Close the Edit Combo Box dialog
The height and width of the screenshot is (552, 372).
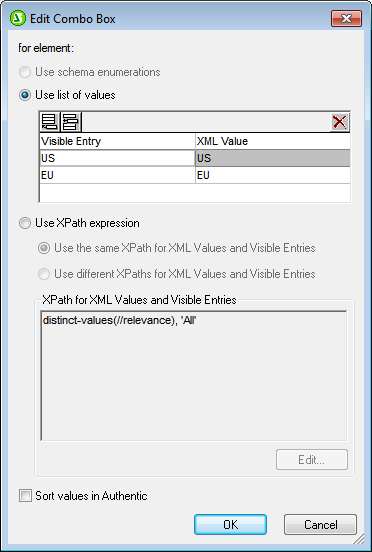[x=346, y=18]
